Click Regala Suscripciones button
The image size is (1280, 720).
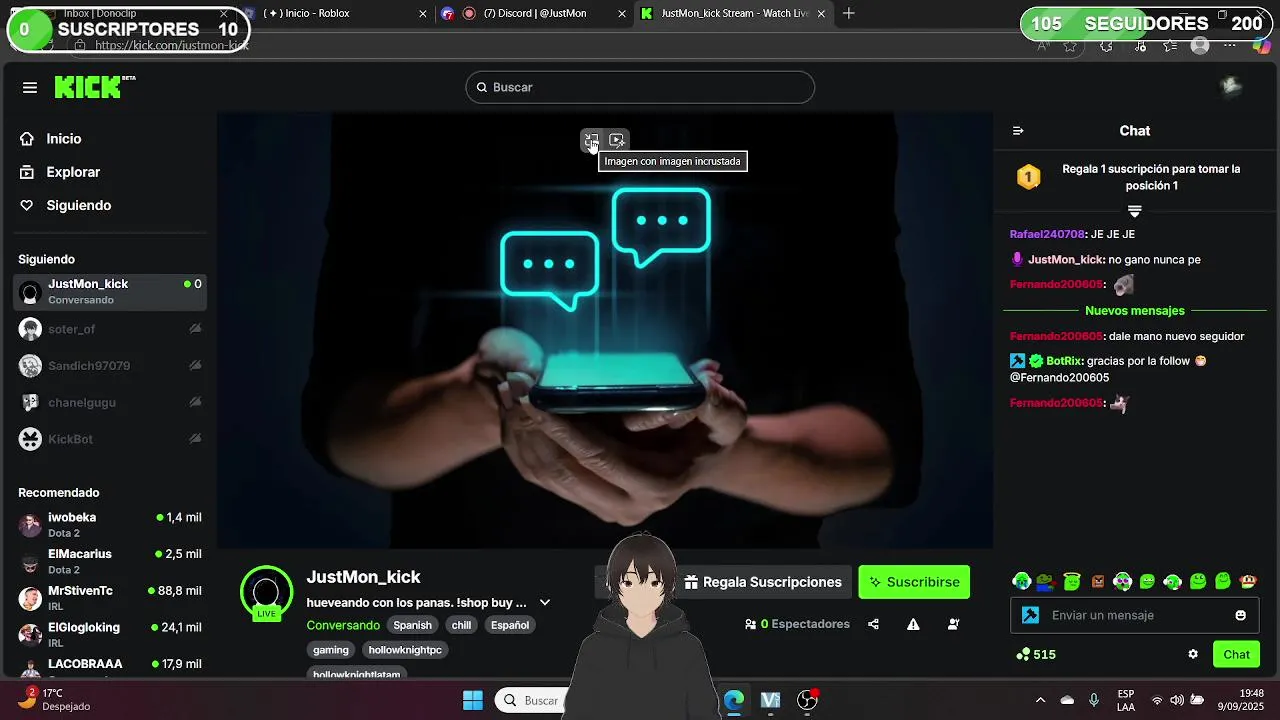point(763,582)
